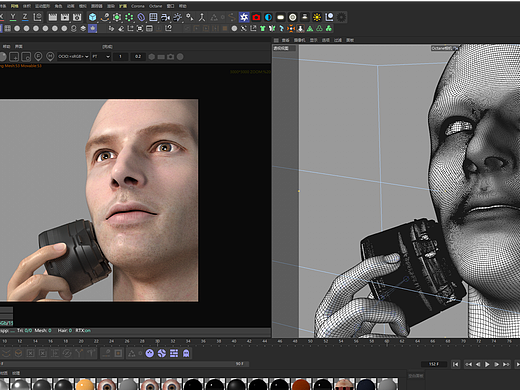Click the pick material M pin icon

pyautogui.click(x=50, y=56)
